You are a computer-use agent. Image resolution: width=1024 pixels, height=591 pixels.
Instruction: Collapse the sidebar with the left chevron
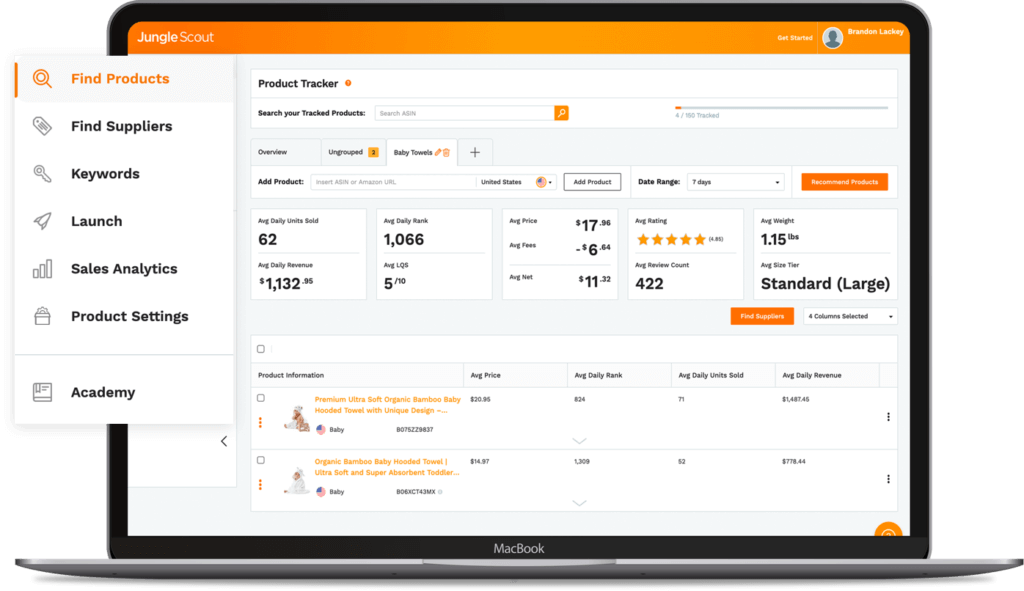click(x=224, y=441)
